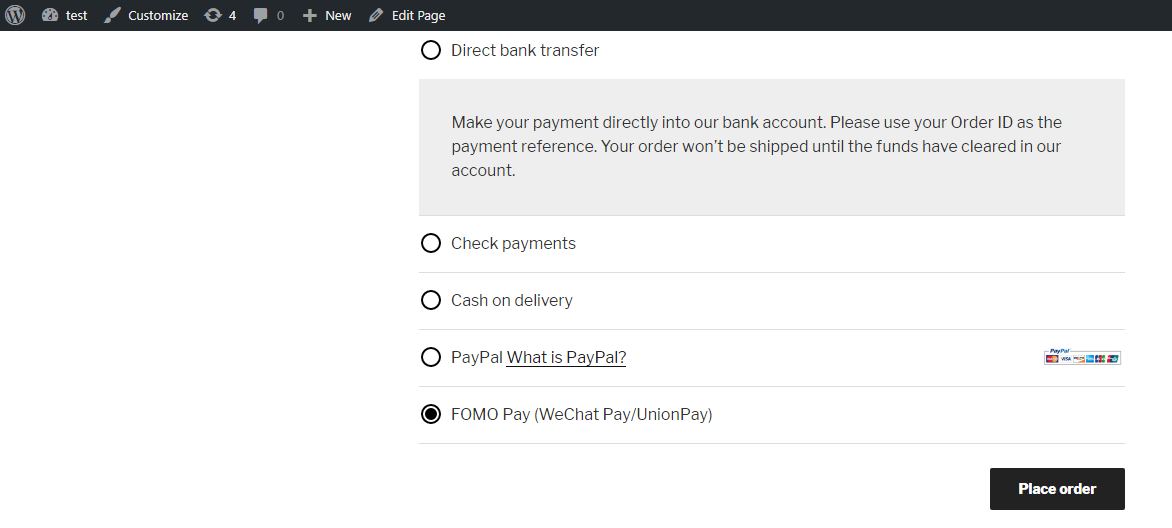The image size is (1172, 528).
Task: Open the site dashboard gauge icon
Action: coord(50,15)
